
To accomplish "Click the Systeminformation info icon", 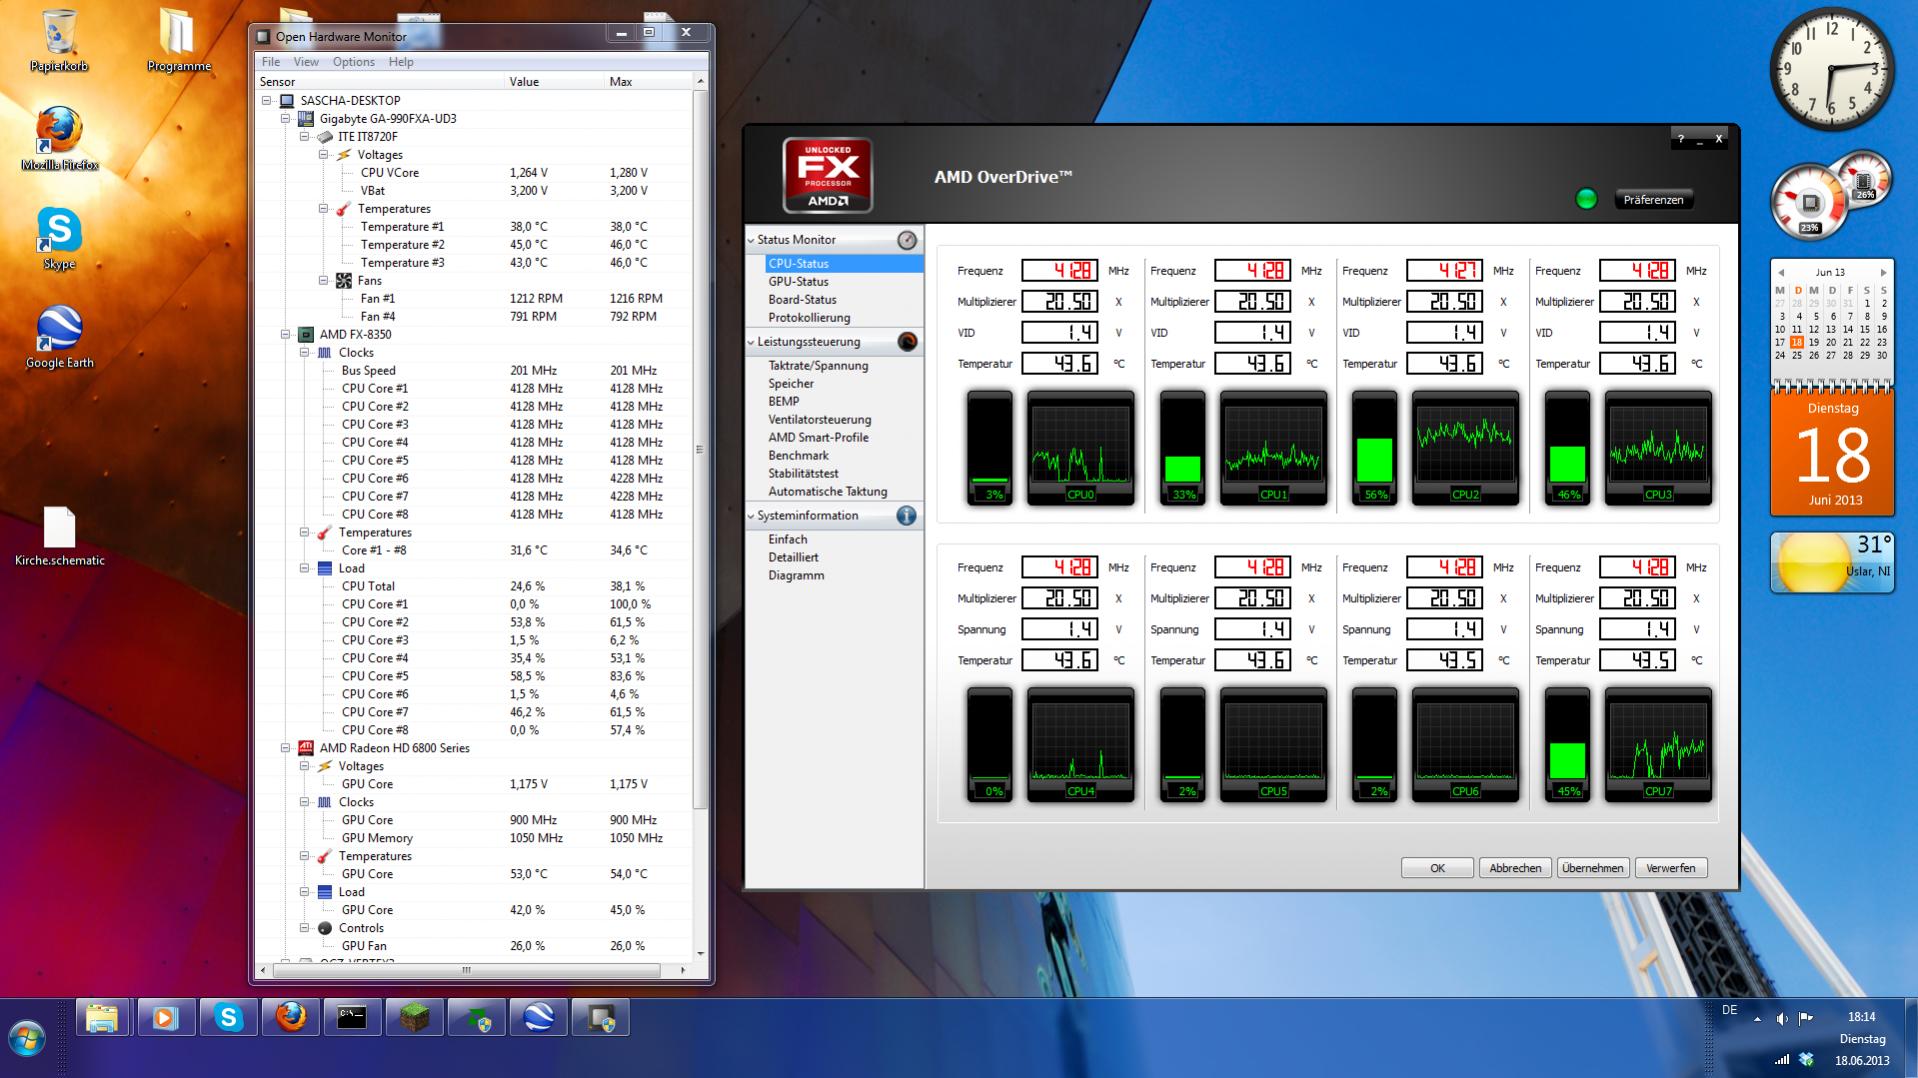I will [907, 516].
